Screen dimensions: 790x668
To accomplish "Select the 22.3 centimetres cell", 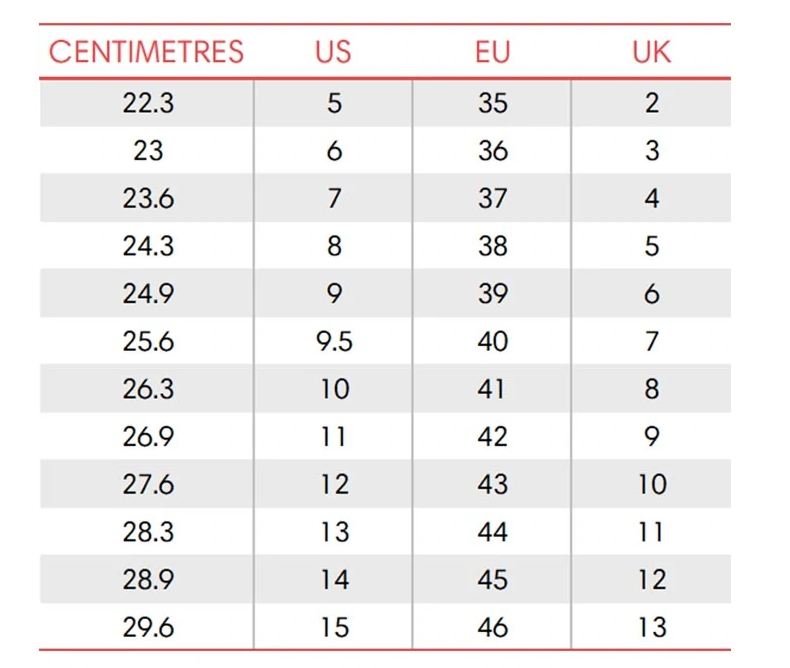I will tap(148, 103).
